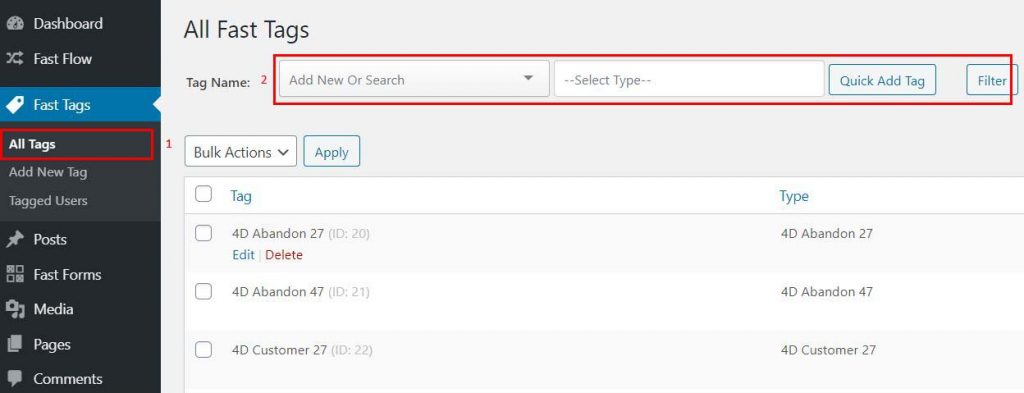Open Dashboard via gauge icon
Screen dimensions: 1024x393
[x=14, y=24]
